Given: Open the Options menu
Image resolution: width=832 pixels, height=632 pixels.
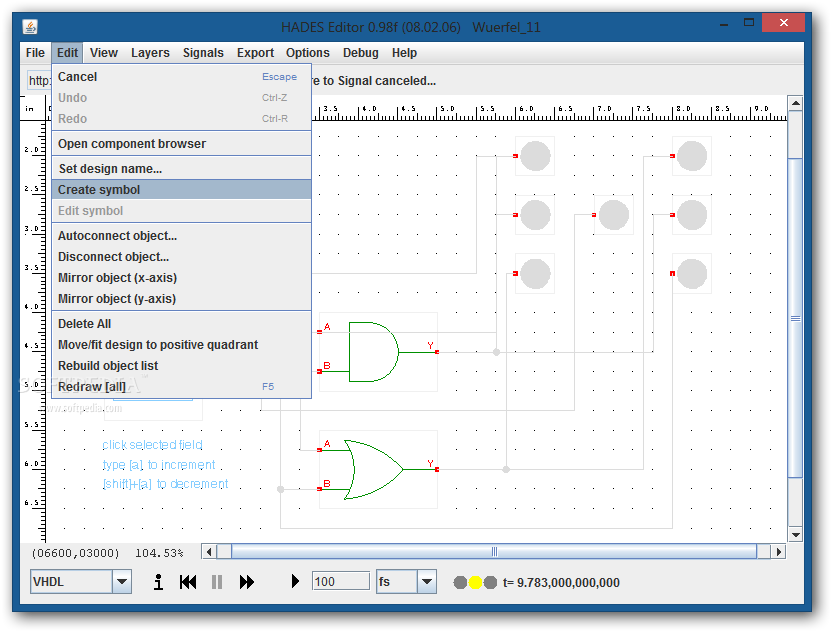Looking at the screenshot, I should pos(308,53).
